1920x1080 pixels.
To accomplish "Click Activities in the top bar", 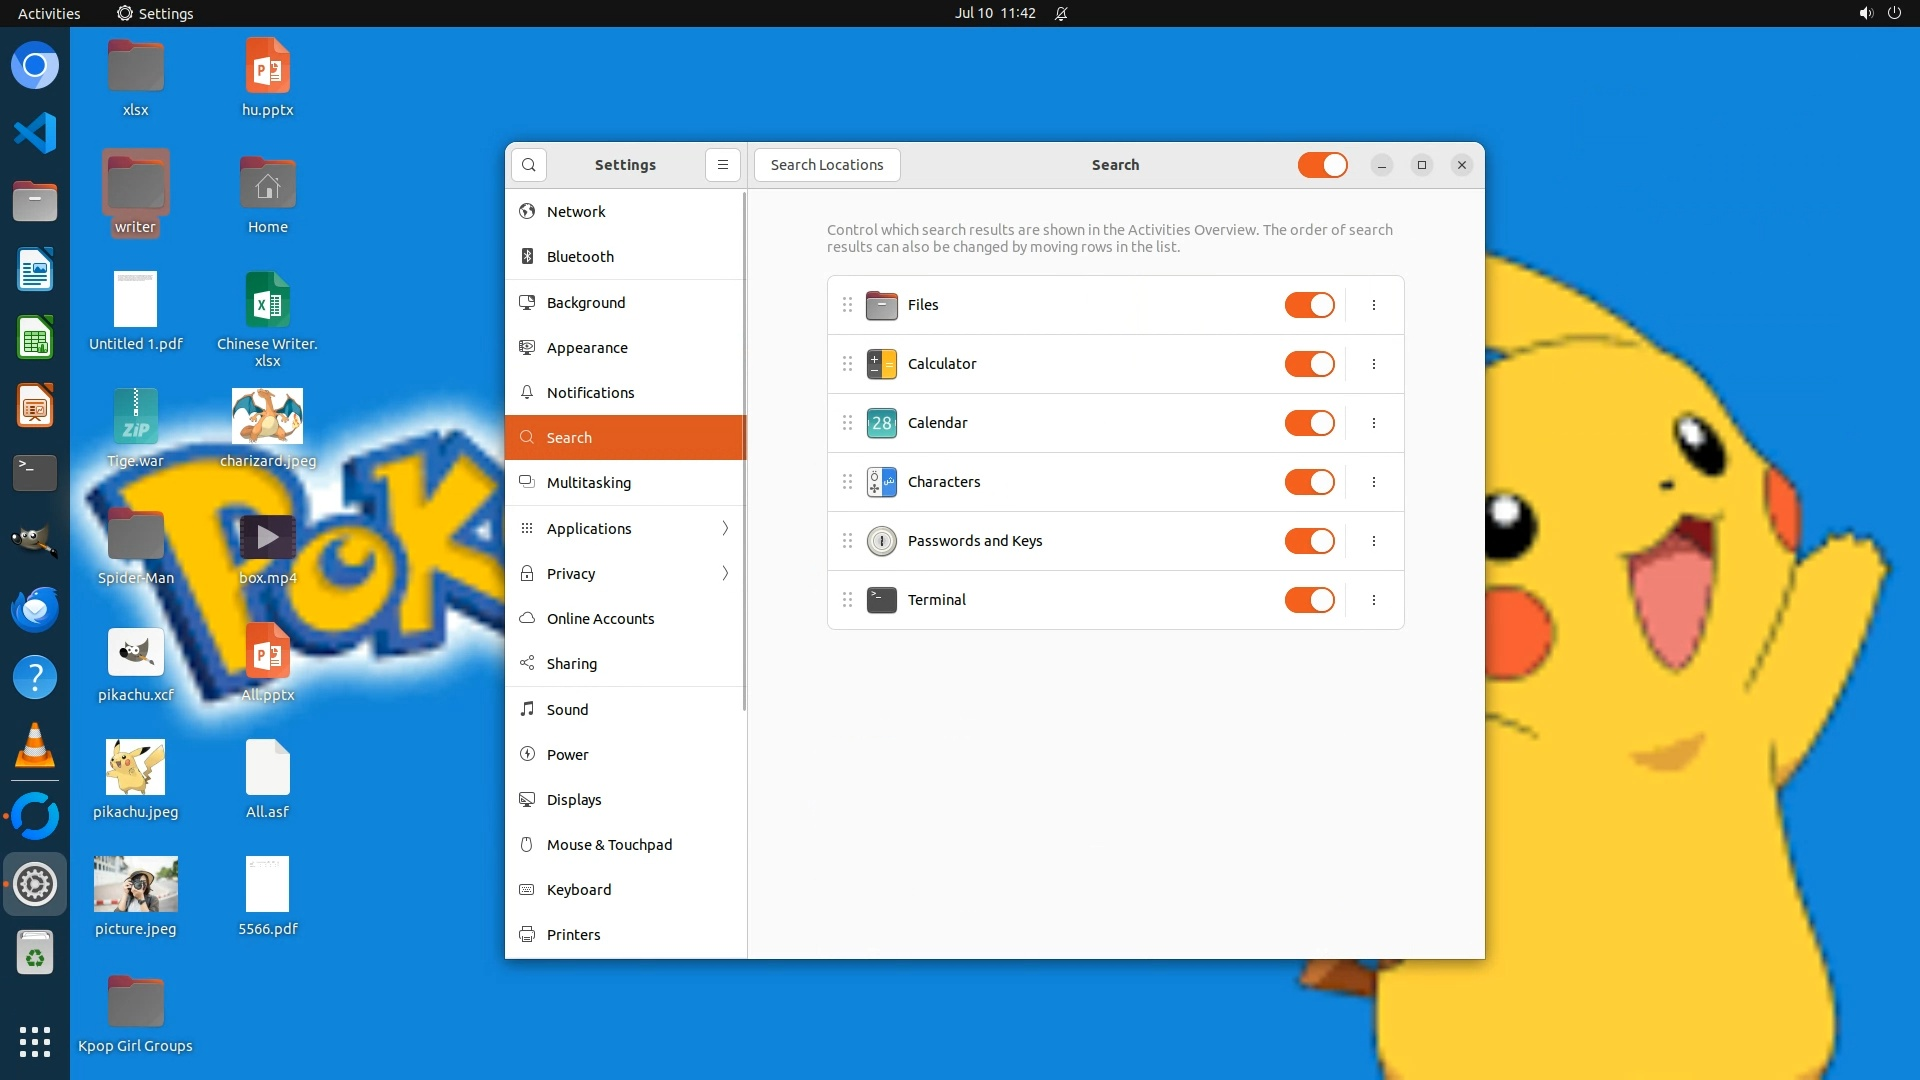I will click(x=49, y=13).
